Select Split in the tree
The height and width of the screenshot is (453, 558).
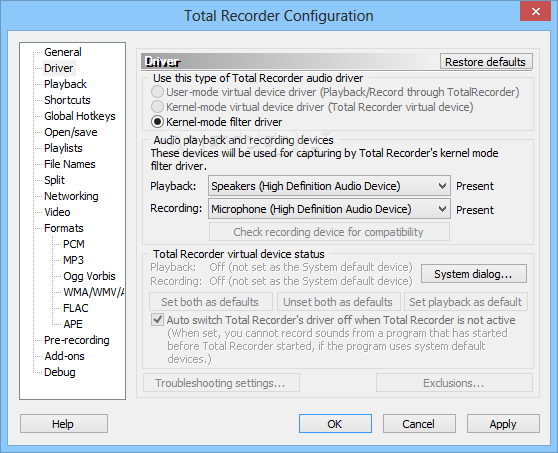[54, 180]
